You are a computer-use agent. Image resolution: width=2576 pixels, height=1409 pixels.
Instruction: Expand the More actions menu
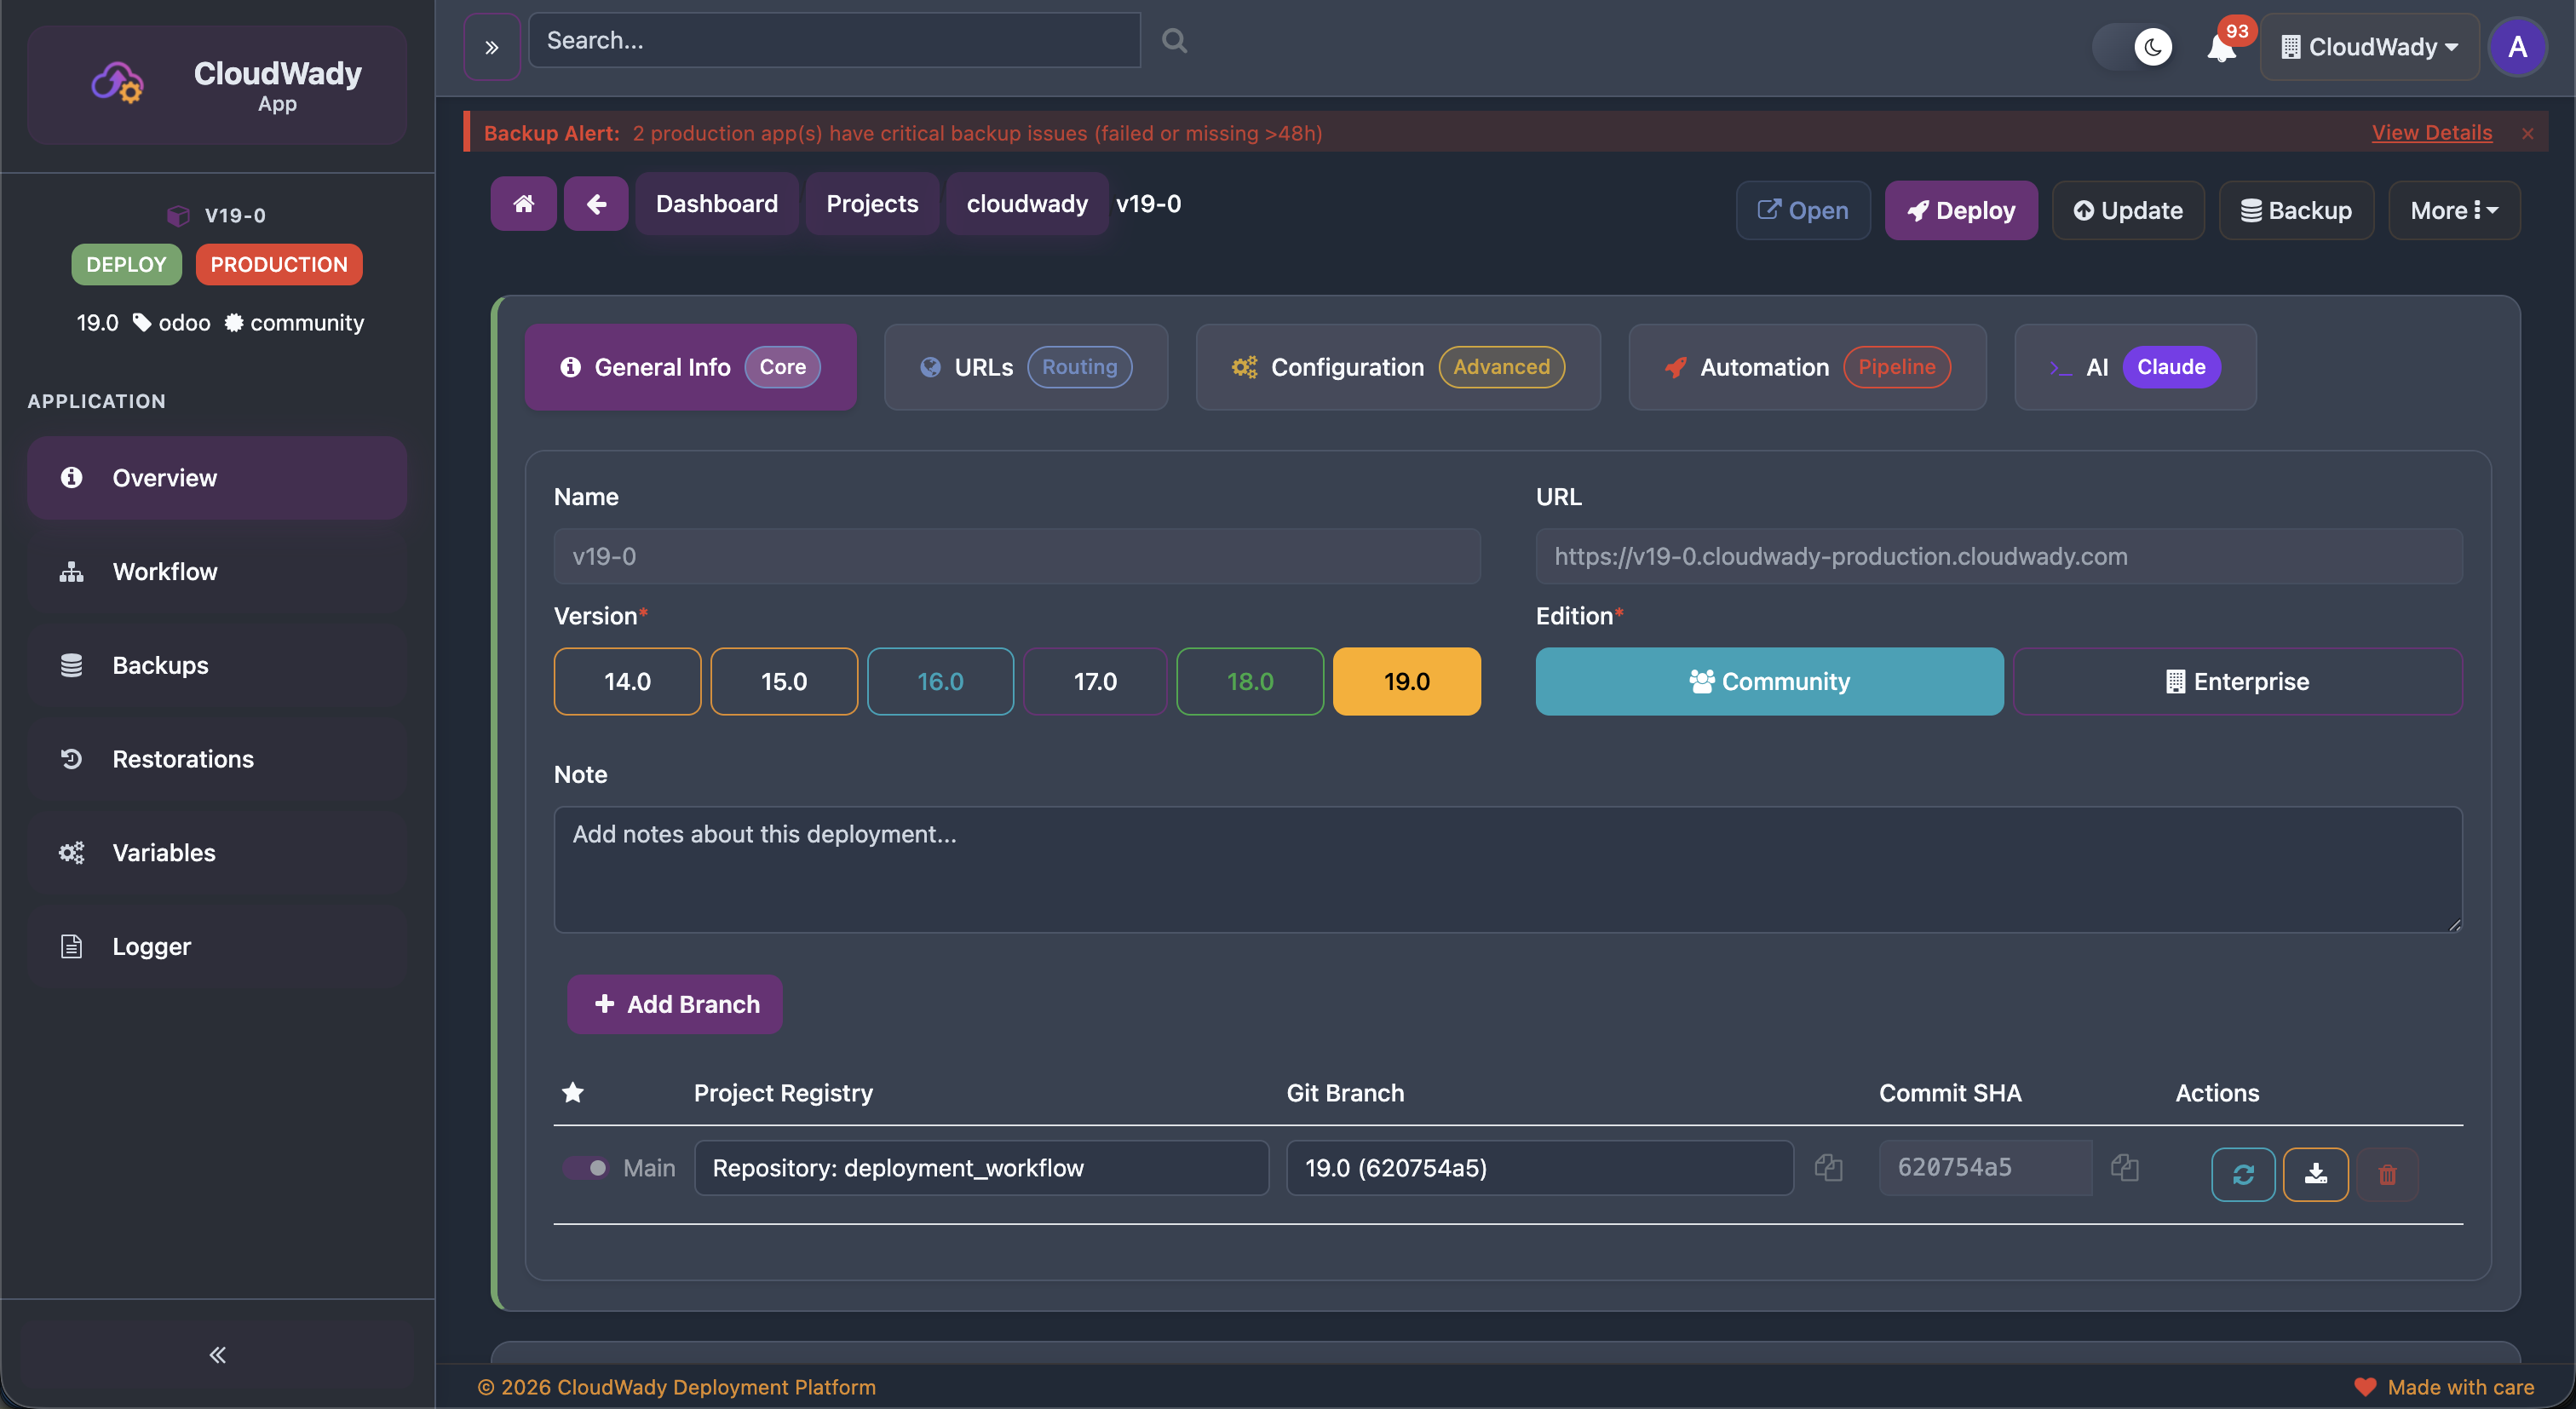click(x=2454, y=210)
